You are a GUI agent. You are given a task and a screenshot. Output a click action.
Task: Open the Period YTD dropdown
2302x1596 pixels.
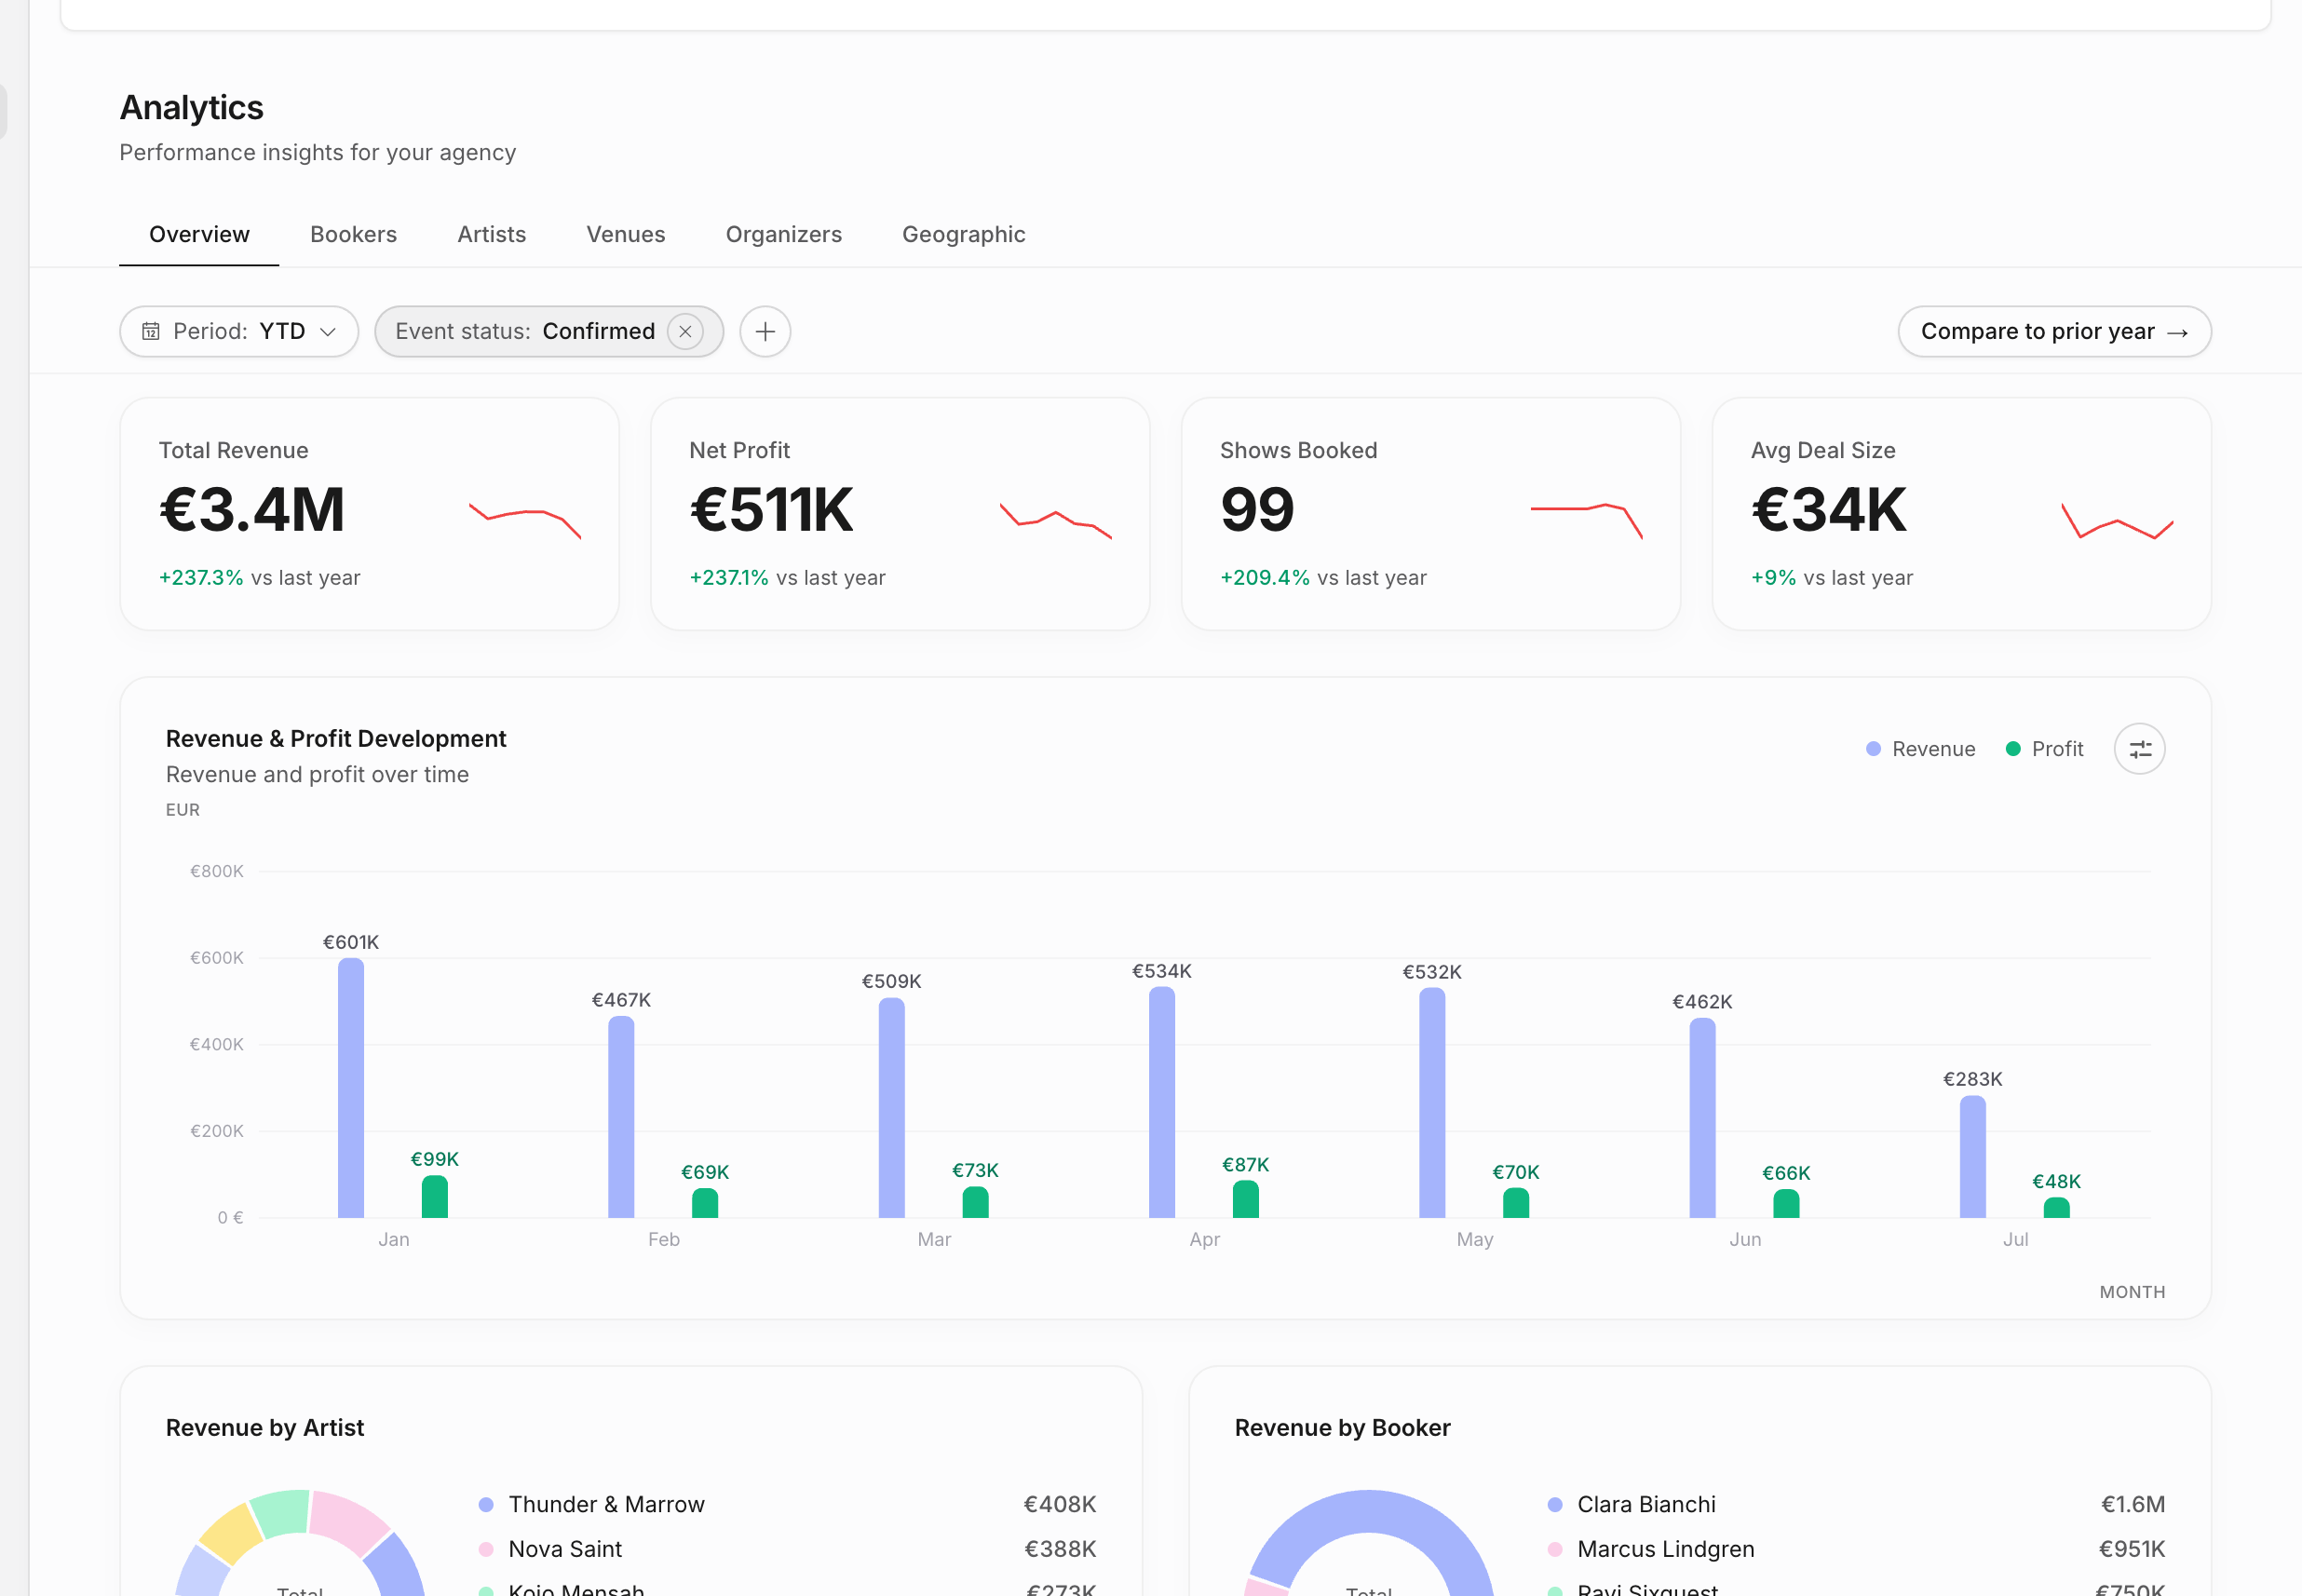click(x=239, y=331)
